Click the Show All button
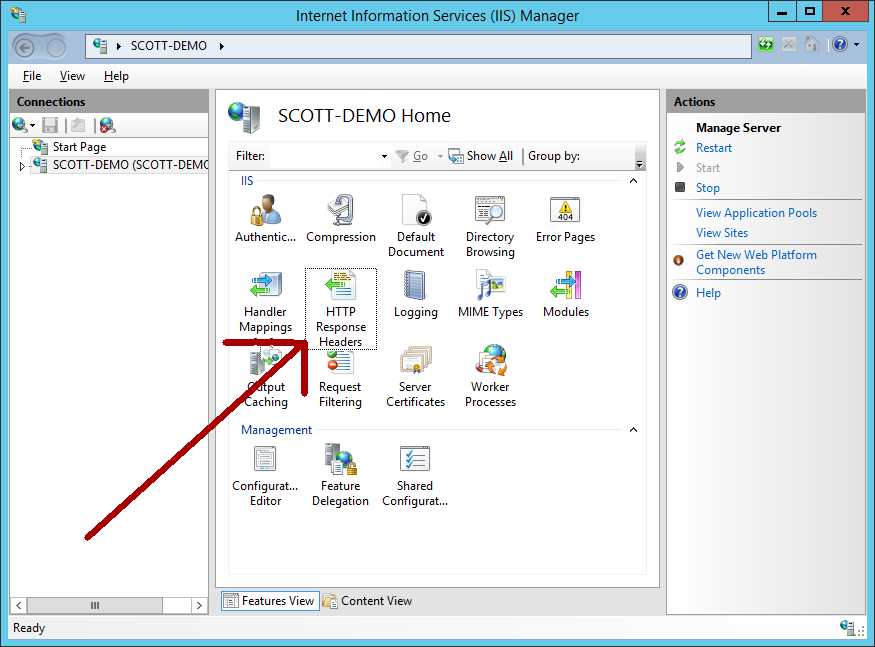This screenshot has width=875, height=647. pos(481,156)
